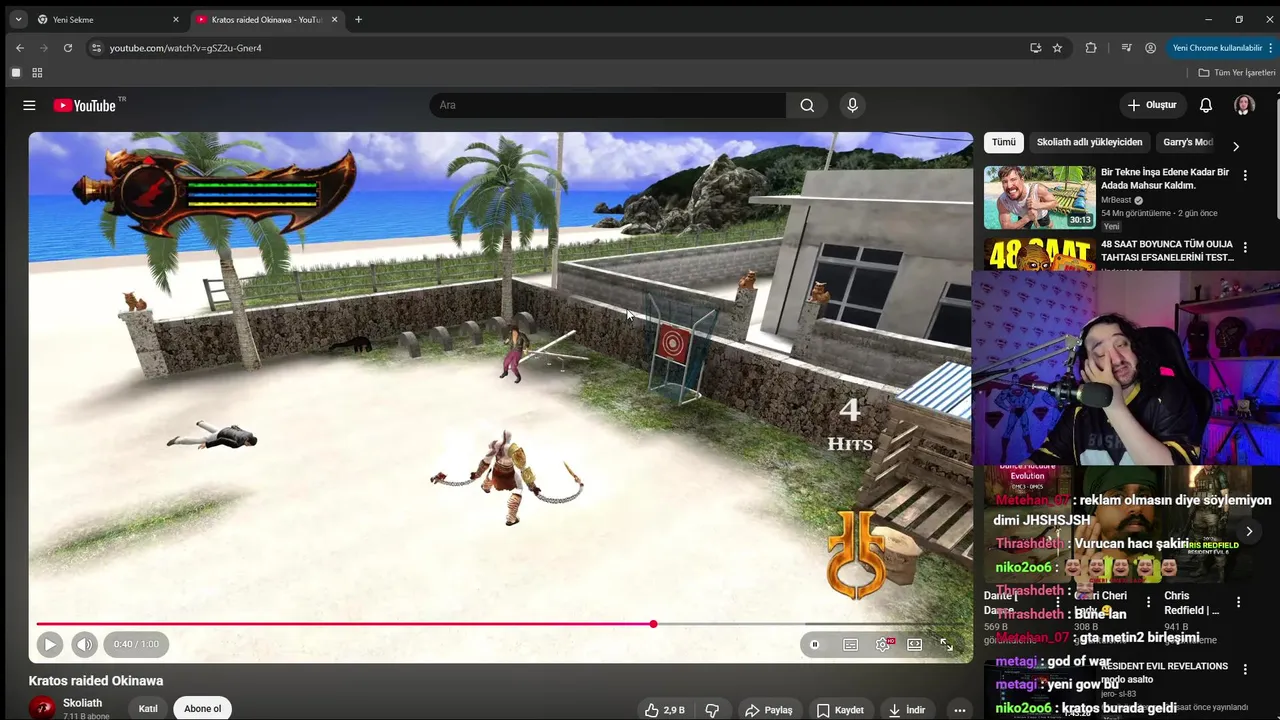
Task: Open the YouTube account avatar menu
Action: (x=1244, y=105)
